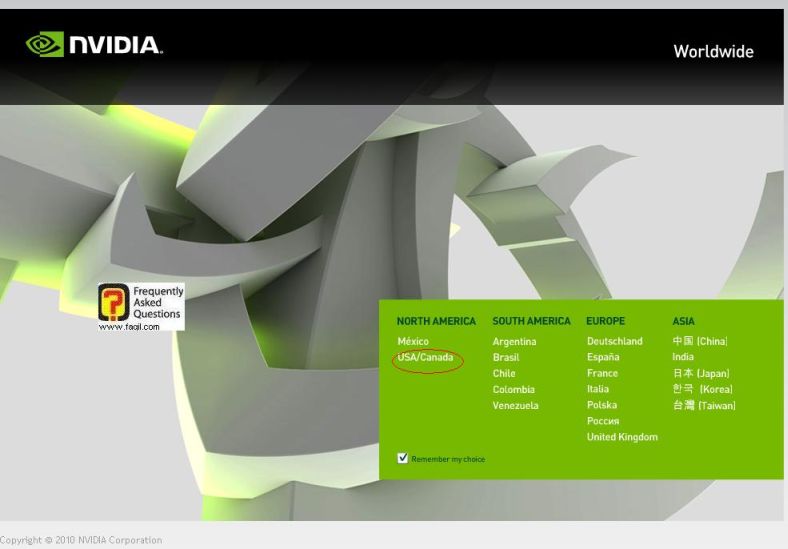
Task: Select España under Europe
Action: click(603, 357)
